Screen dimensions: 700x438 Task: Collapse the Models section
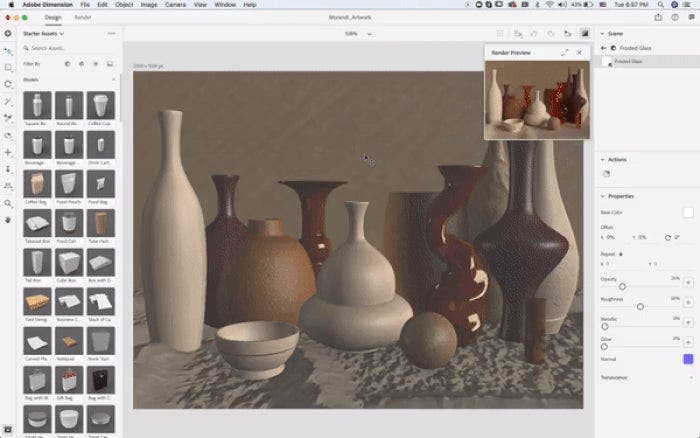pos(113,79)
